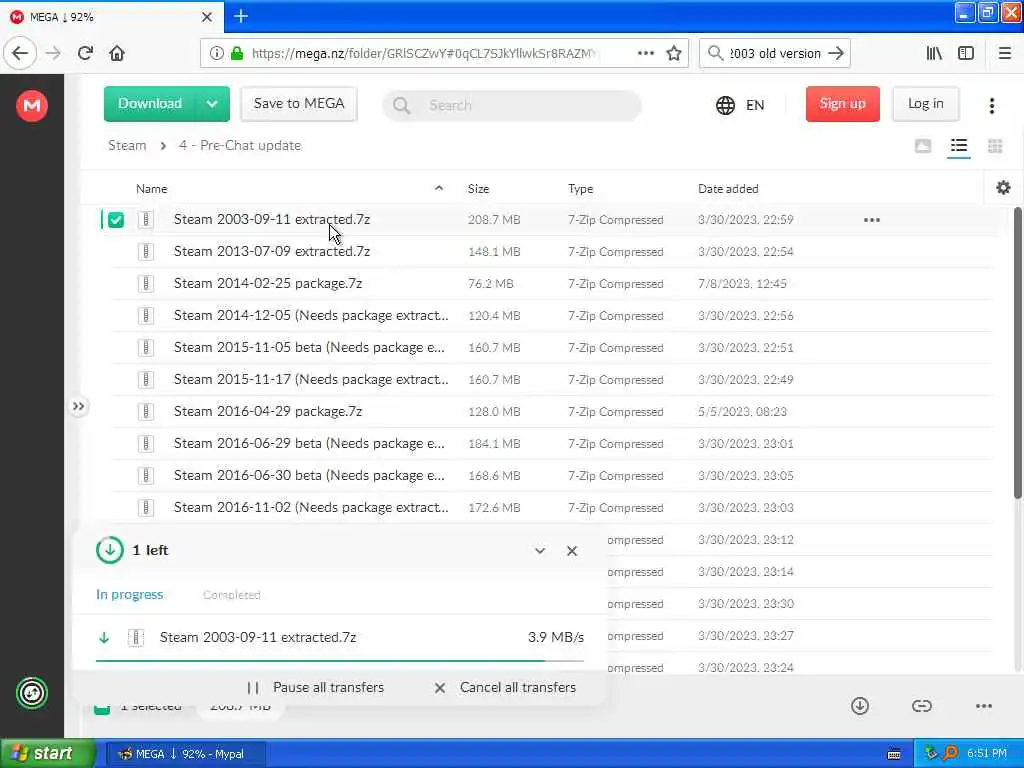This screenshot has width=1024, height=768.
Task: Open Windows start button
Action: coord(47,754)
